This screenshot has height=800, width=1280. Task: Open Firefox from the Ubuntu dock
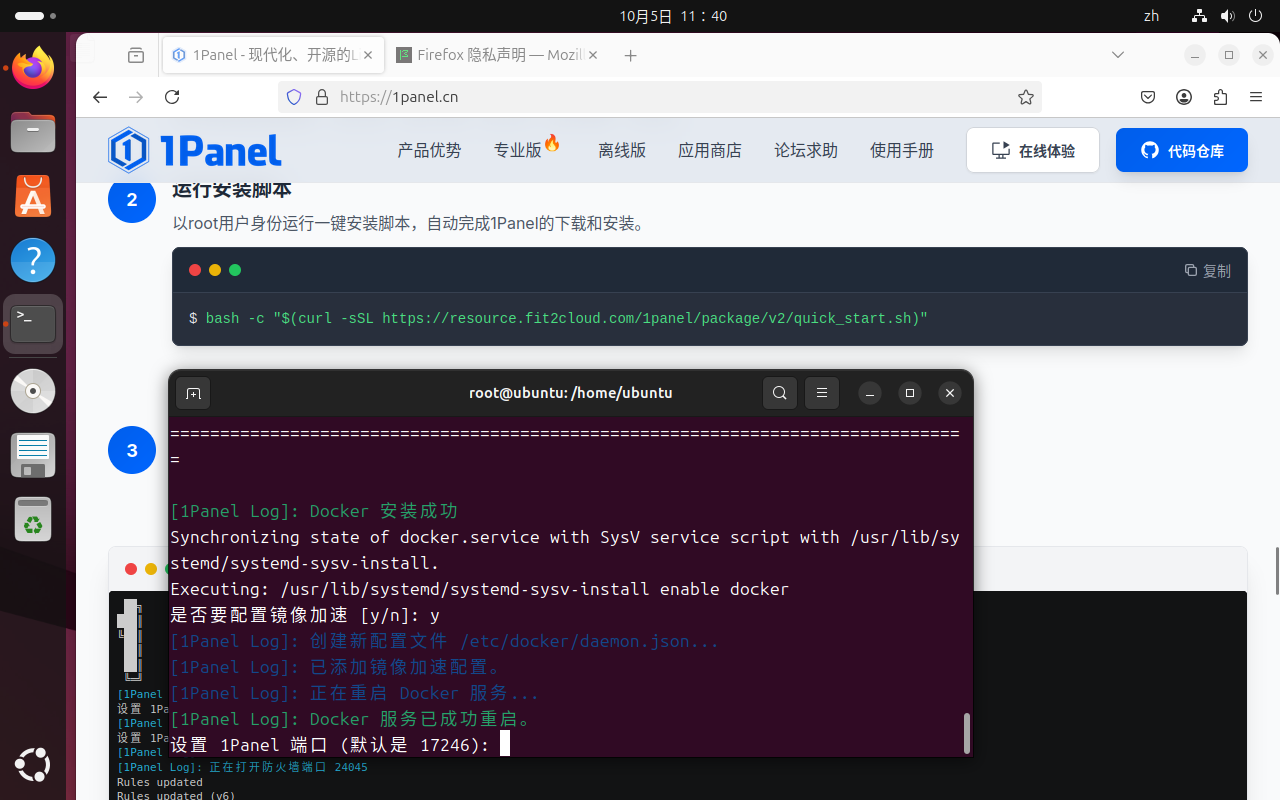(33, 68)
